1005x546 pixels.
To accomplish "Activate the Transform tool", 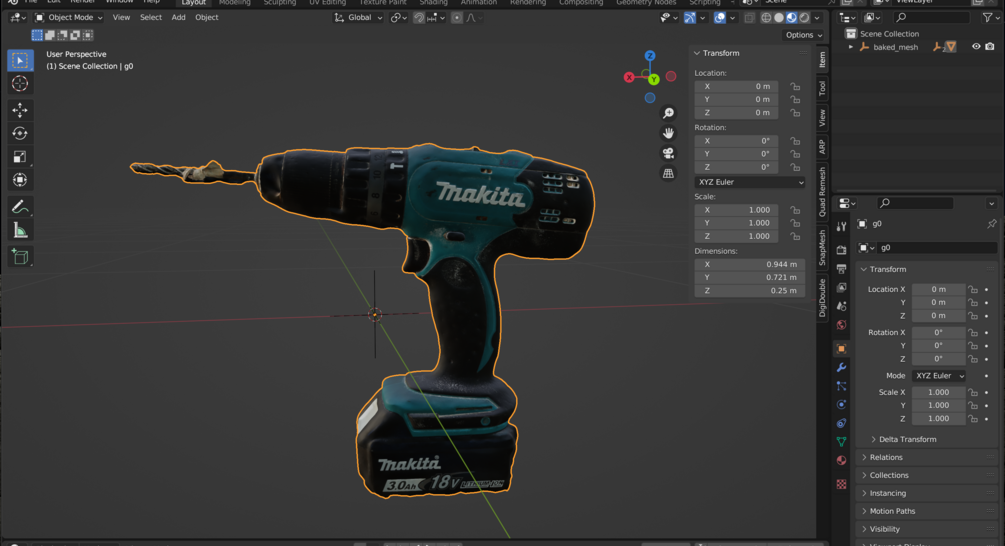I will click(x=20, y=180).
